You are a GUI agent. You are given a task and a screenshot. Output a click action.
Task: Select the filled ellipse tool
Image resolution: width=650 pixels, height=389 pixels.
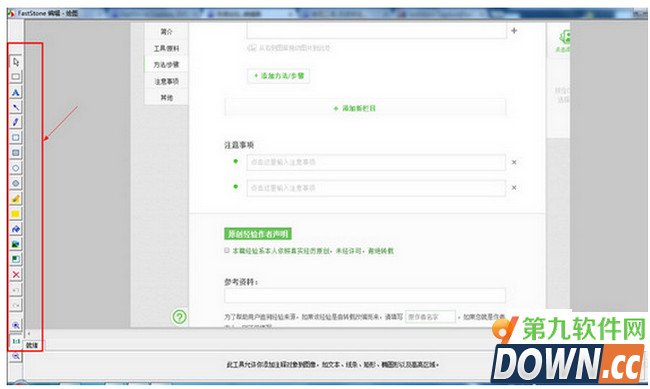pyautogui.click(x=16, y=183)
